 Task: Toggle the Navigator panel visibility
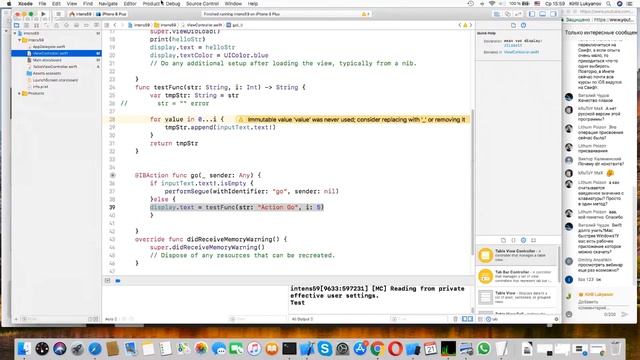pyautogui.click(x=532, y=14)
